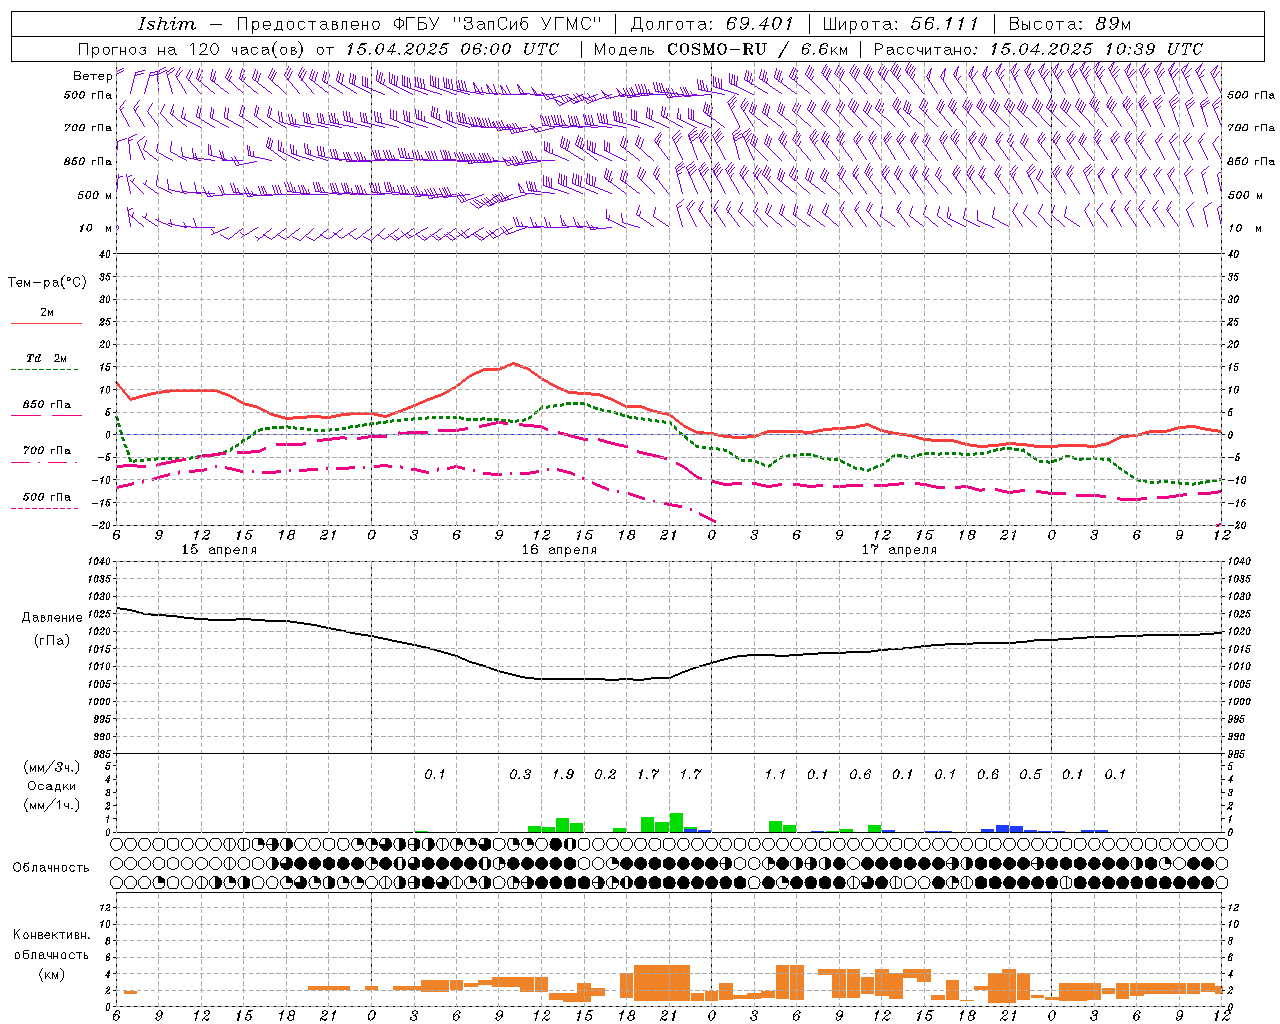The height and width of the screenshot is (1024, 1280).
Task: Click the short-dash 500 гПа legend line
Action: 44,508
